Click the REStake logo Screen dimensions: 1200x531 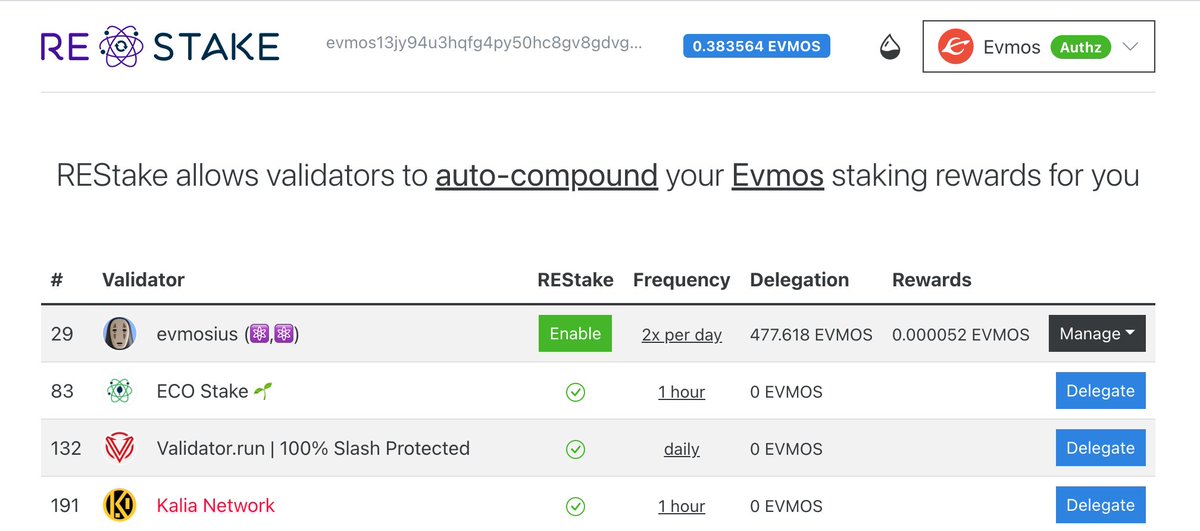pyautogui.click(x=160, y=46)
